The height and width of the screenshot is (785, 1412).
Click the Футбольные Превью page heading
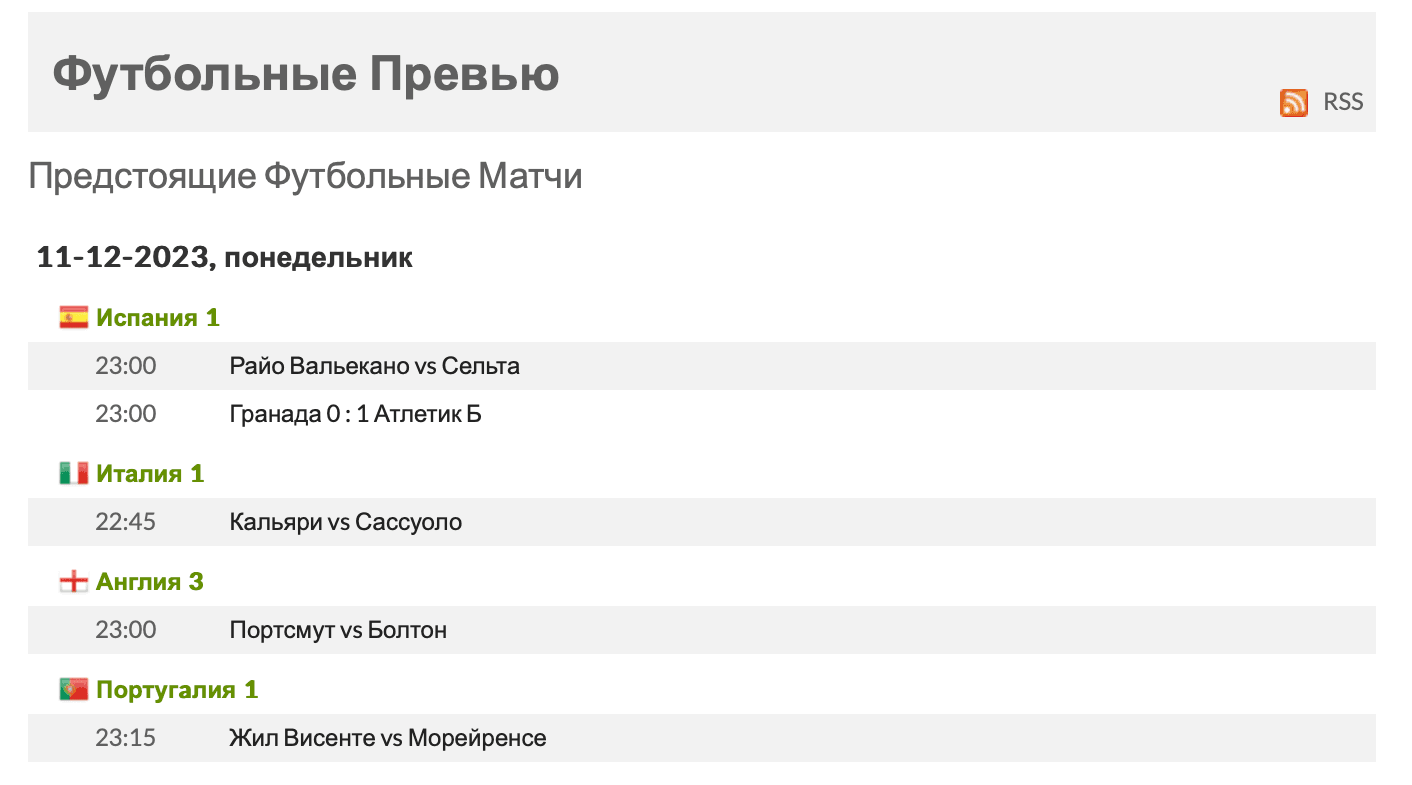tap(306, 74)
